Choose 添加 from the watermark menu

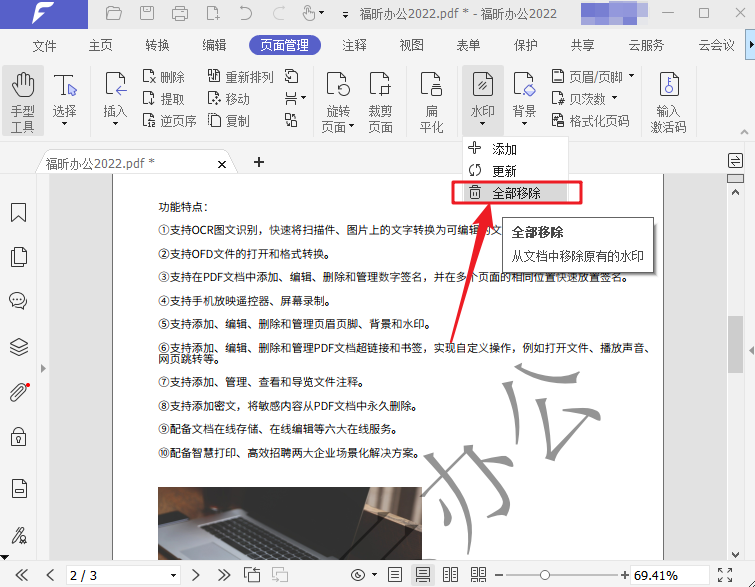[515, 149]
